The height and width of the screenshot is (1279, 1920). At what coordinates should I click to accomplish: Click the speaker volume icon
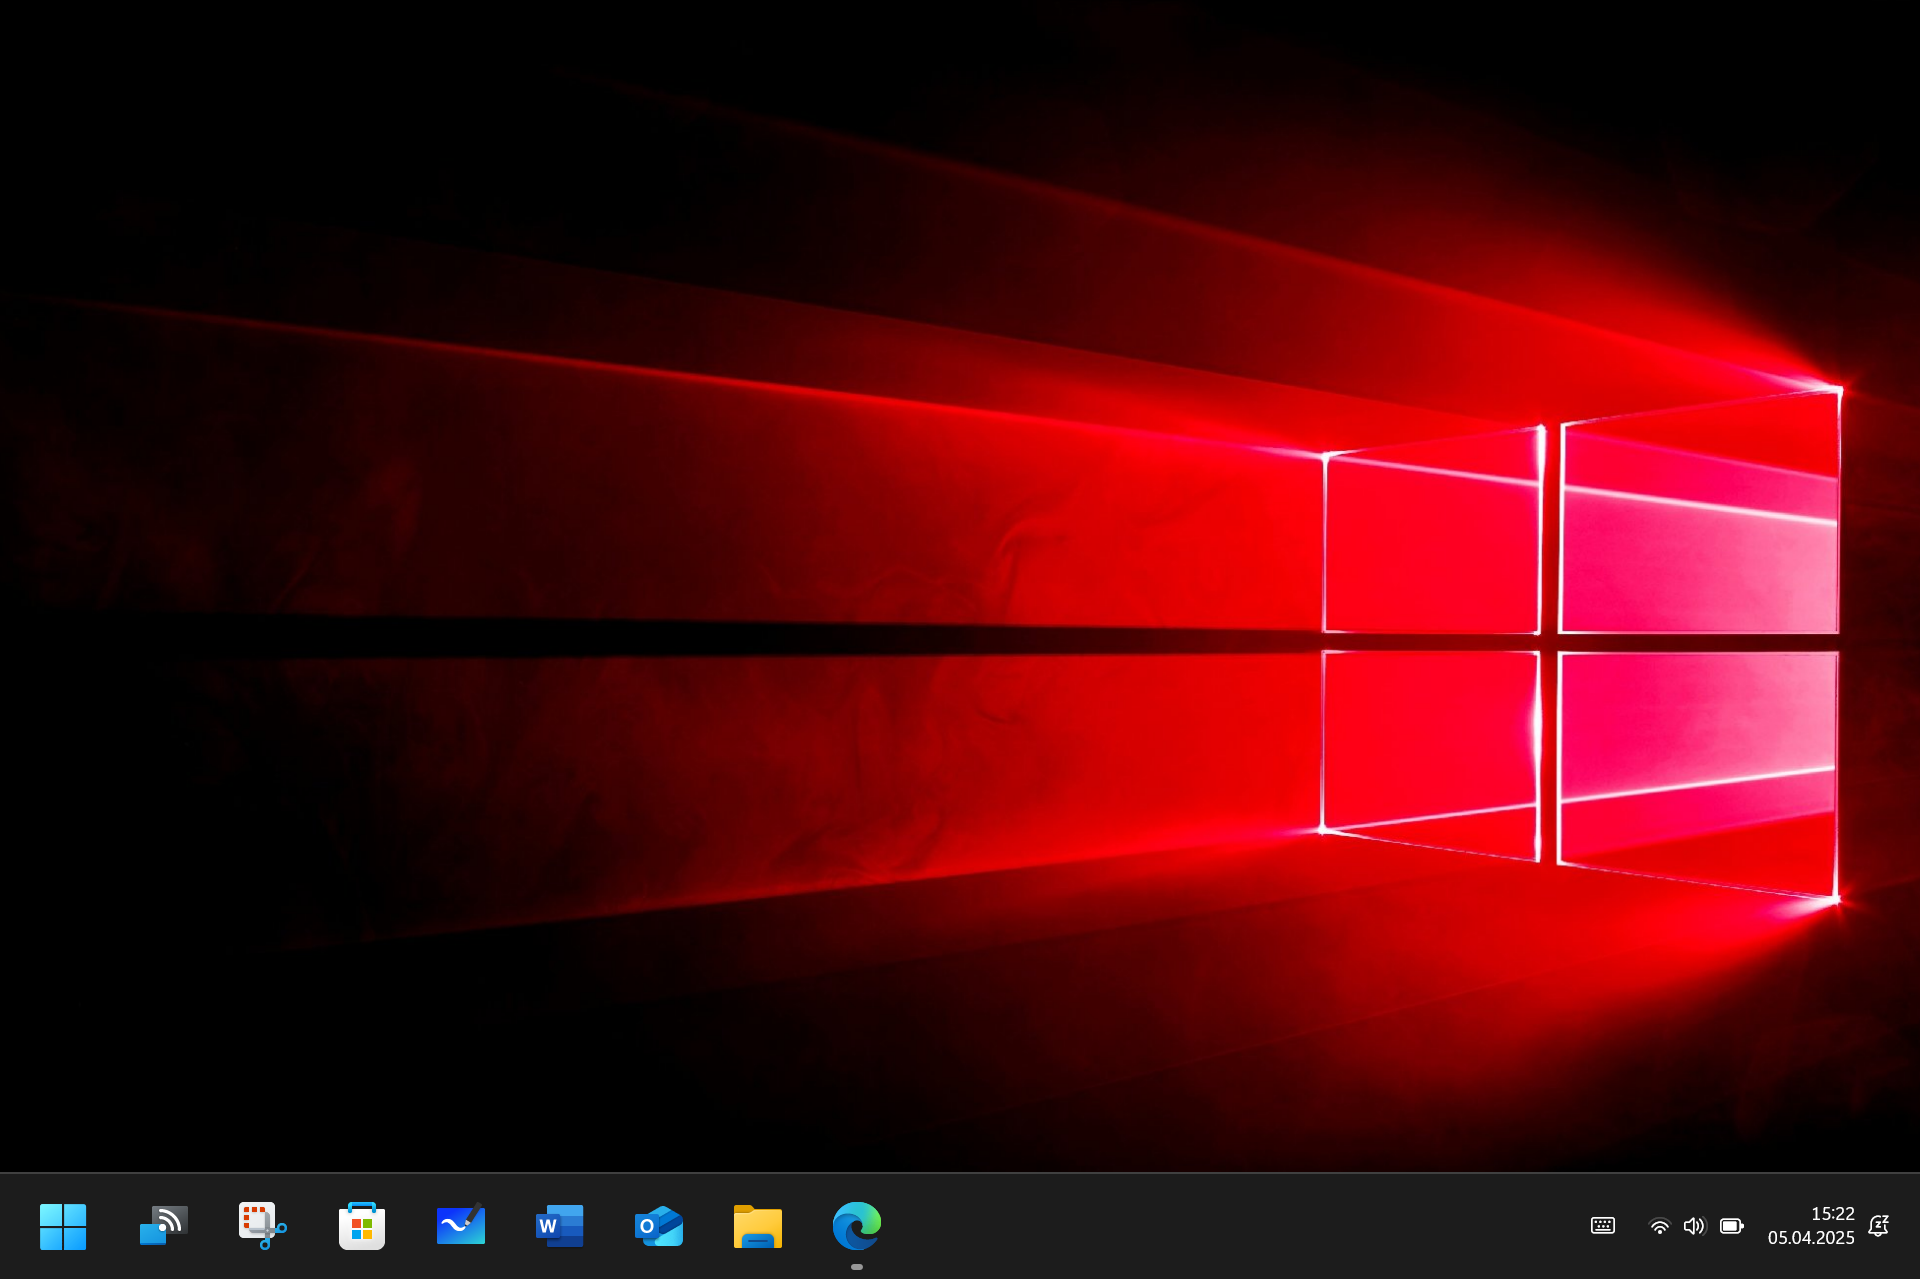click(1693, 1226)
